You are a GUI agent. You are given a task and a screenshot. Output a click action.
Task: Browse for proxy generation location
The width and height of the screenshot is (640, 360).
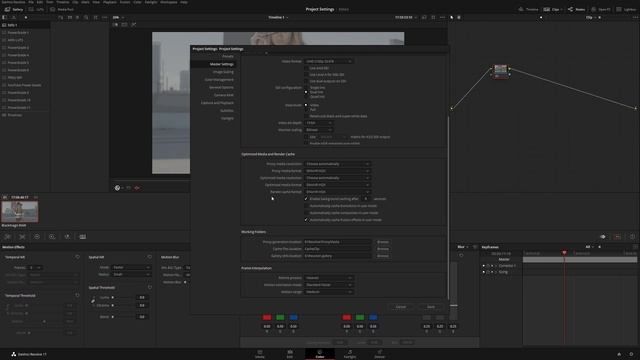click(383, 242)
